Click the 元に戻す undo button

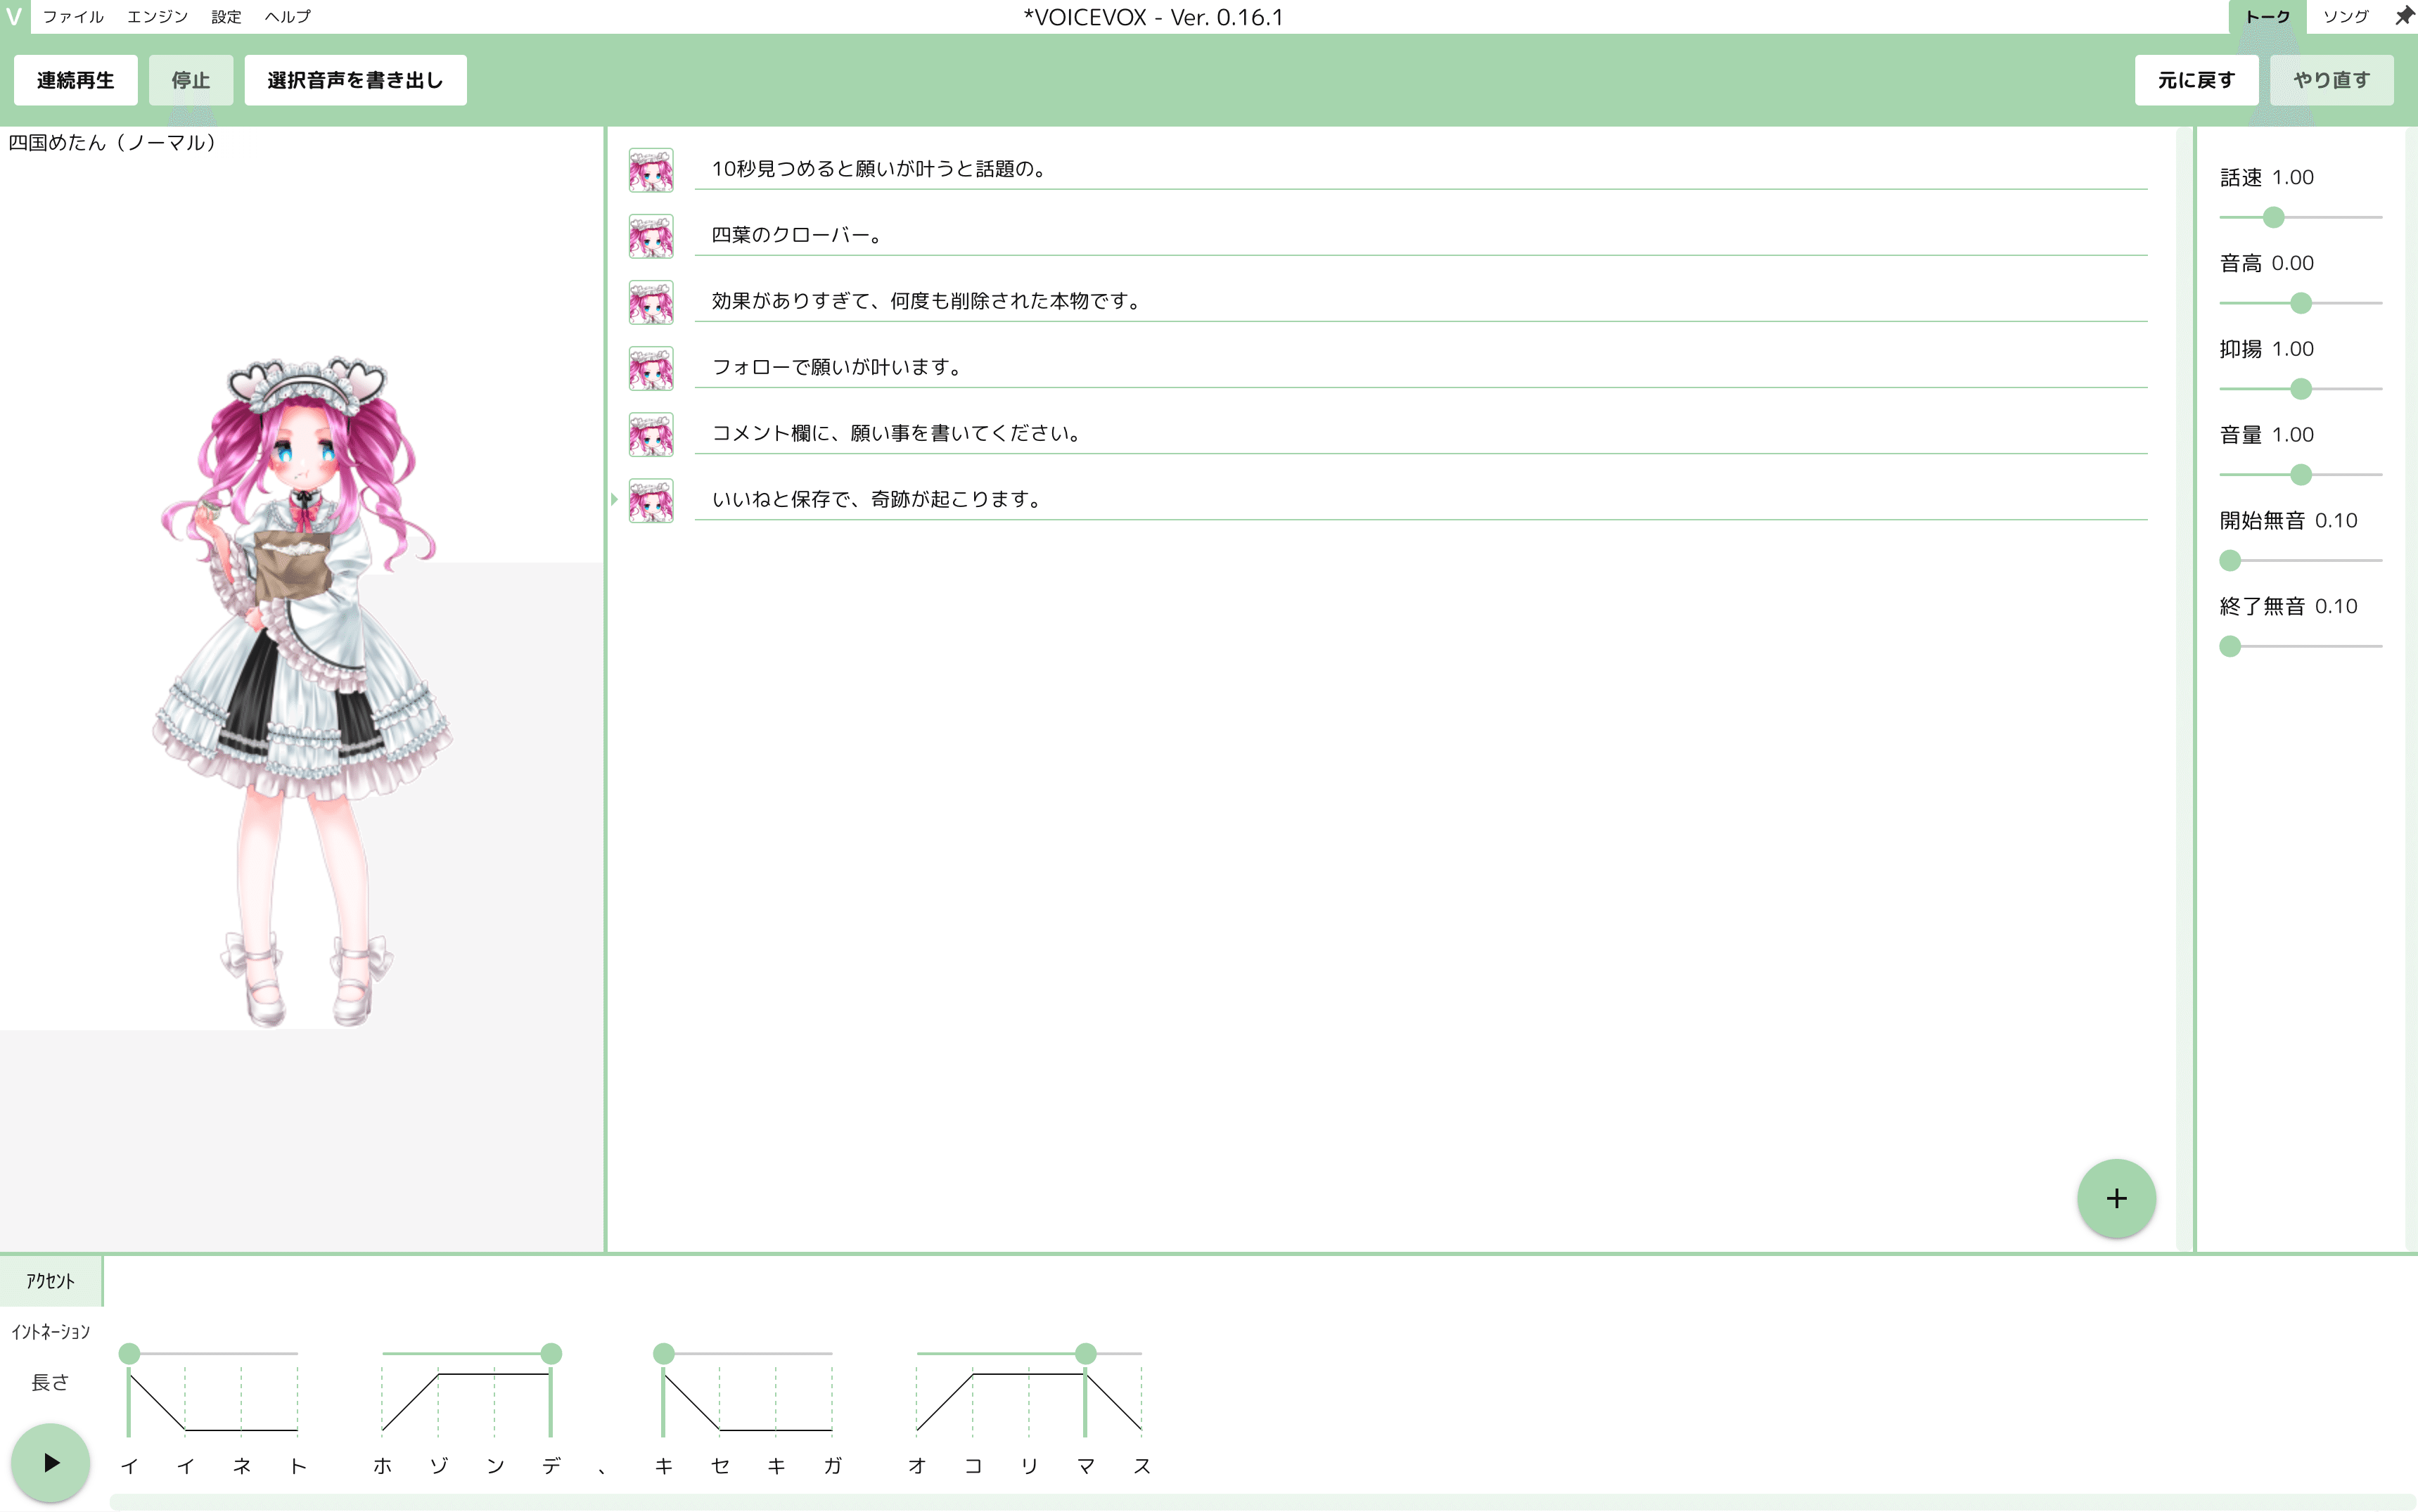(2196, 80)
